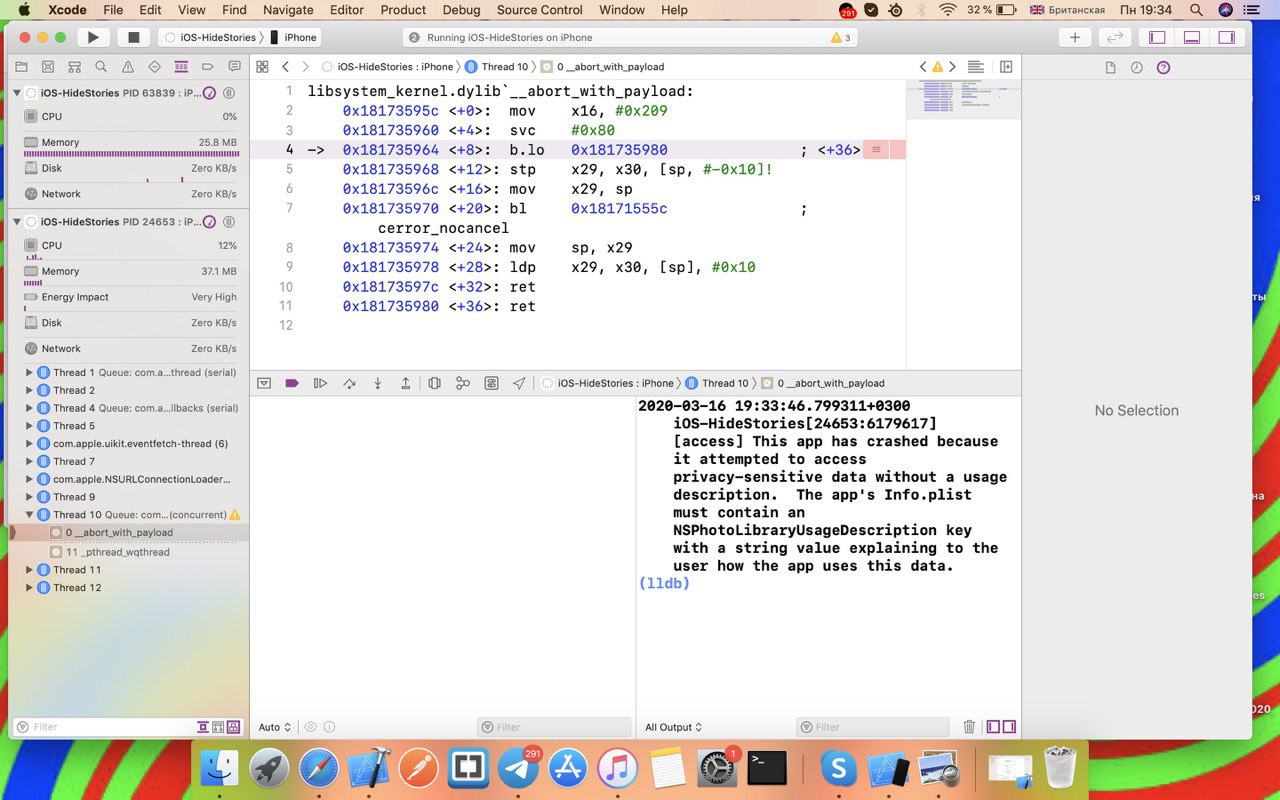Stop the running app

(x=133, y=37)
